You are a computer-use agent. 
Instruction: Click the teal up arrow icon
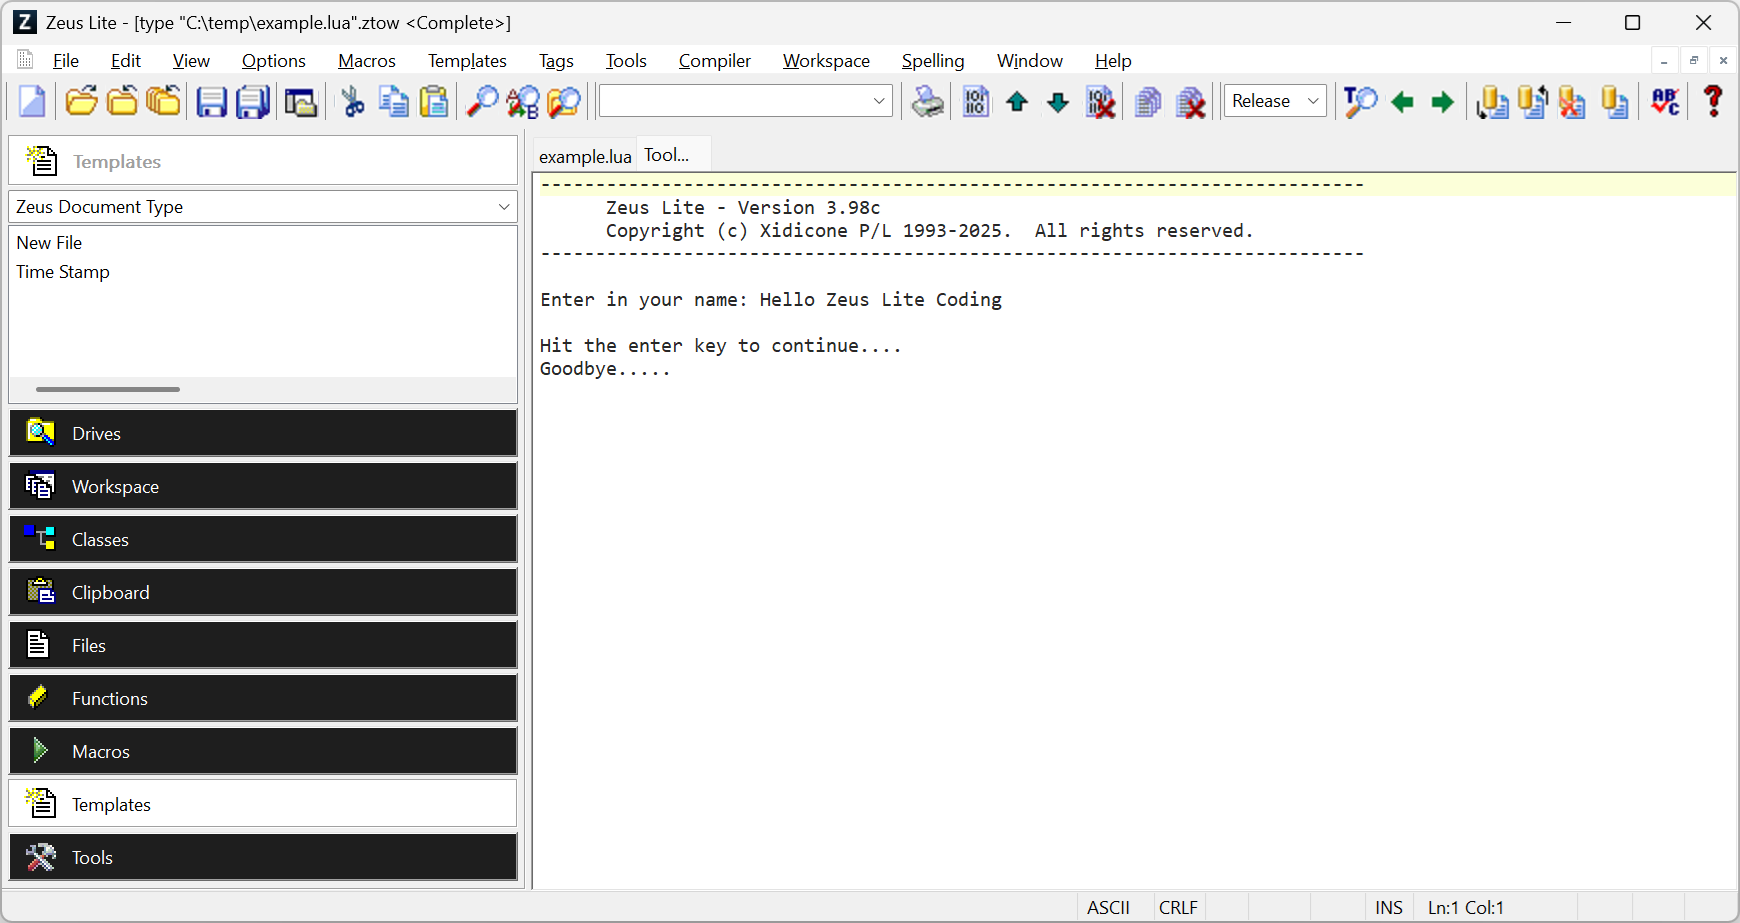click(1017, 101)
